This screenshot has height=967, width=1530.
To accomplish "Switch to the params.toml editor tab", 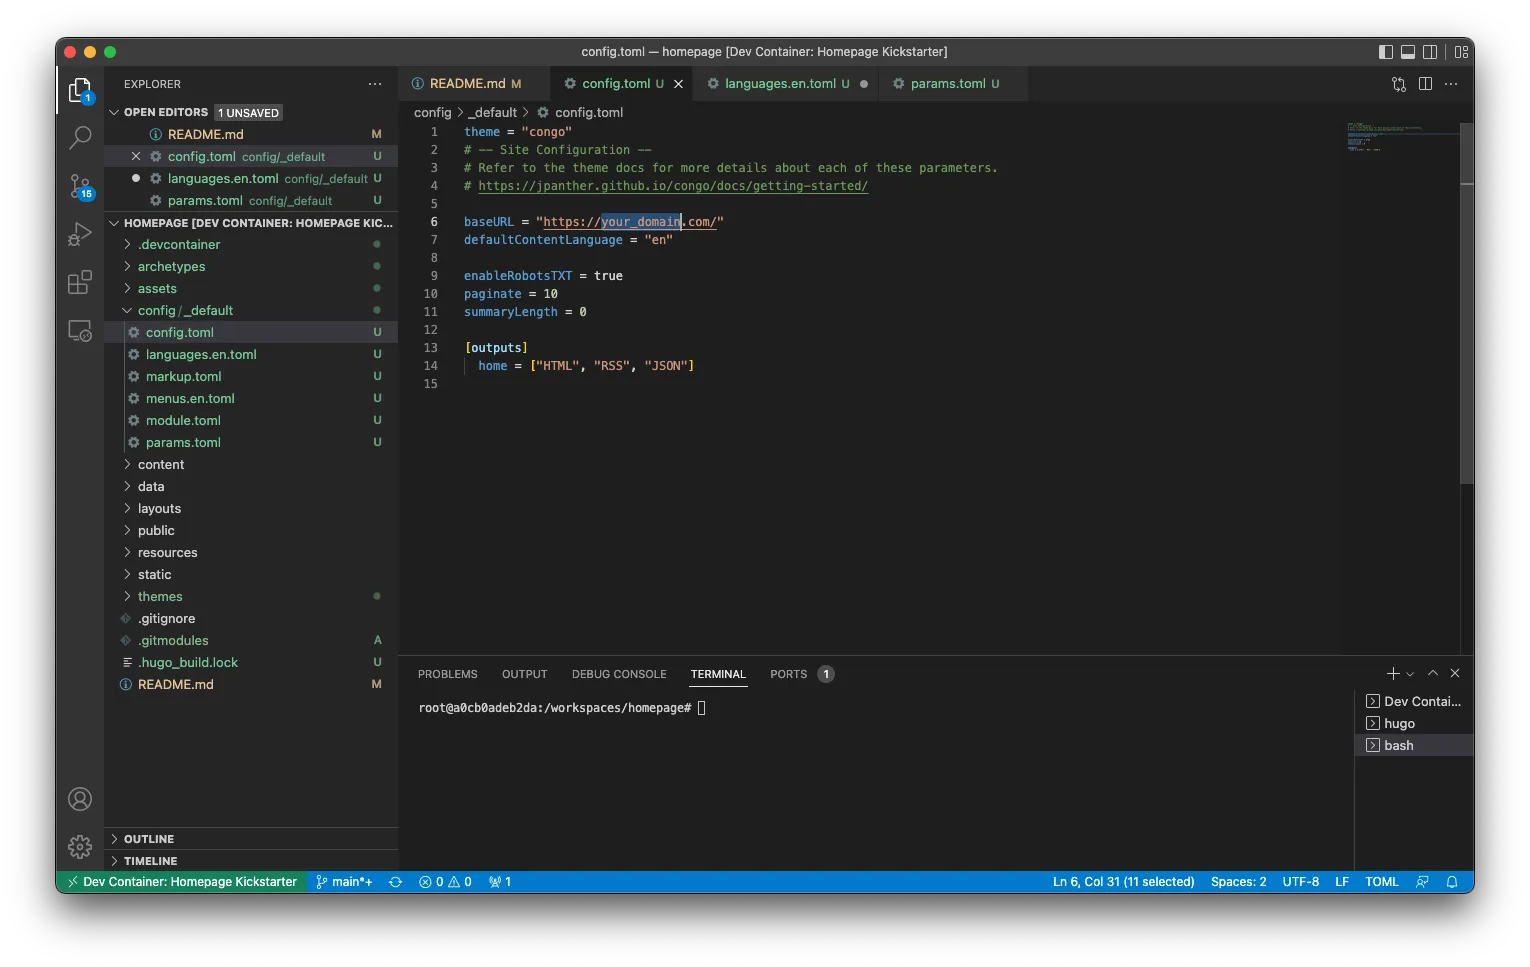I will (947, 84).
